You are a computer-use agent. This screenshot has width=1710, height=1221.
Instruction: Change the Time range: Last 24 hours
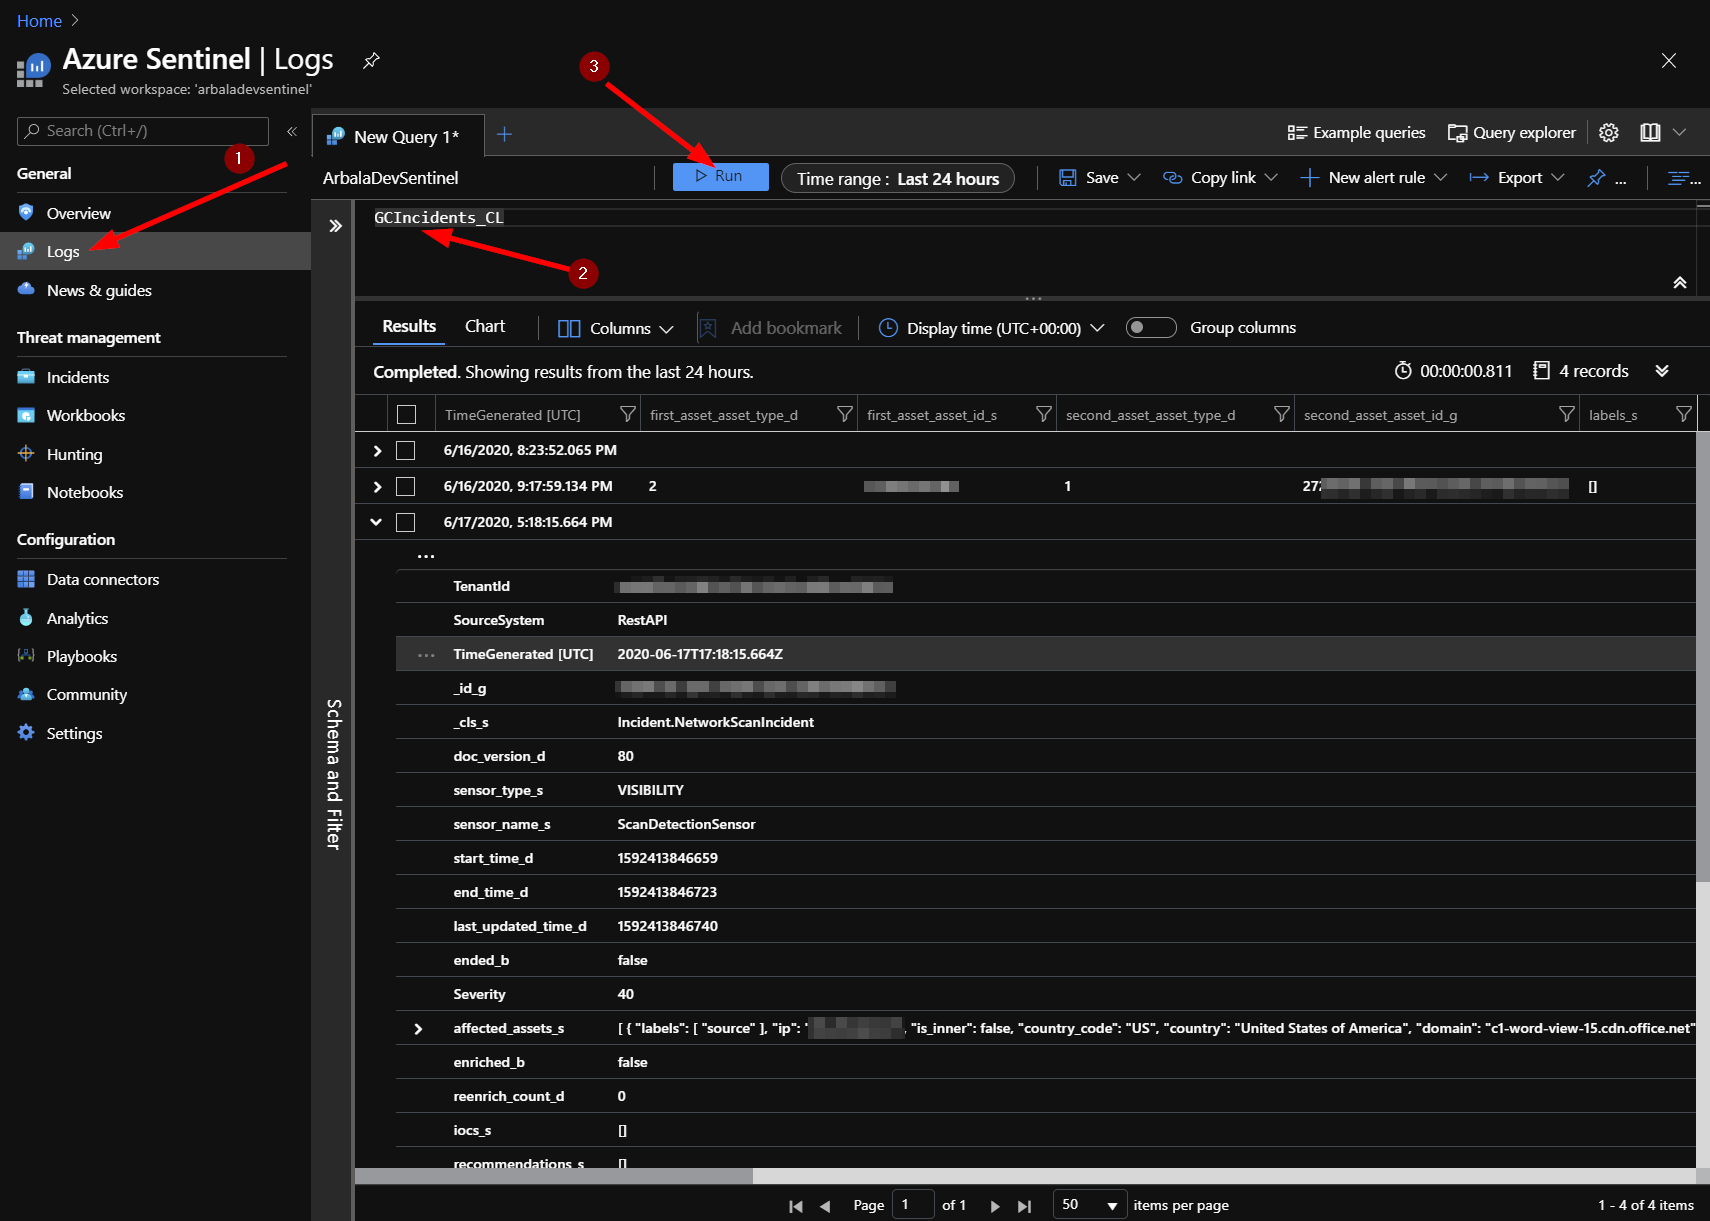pos(898,178)
